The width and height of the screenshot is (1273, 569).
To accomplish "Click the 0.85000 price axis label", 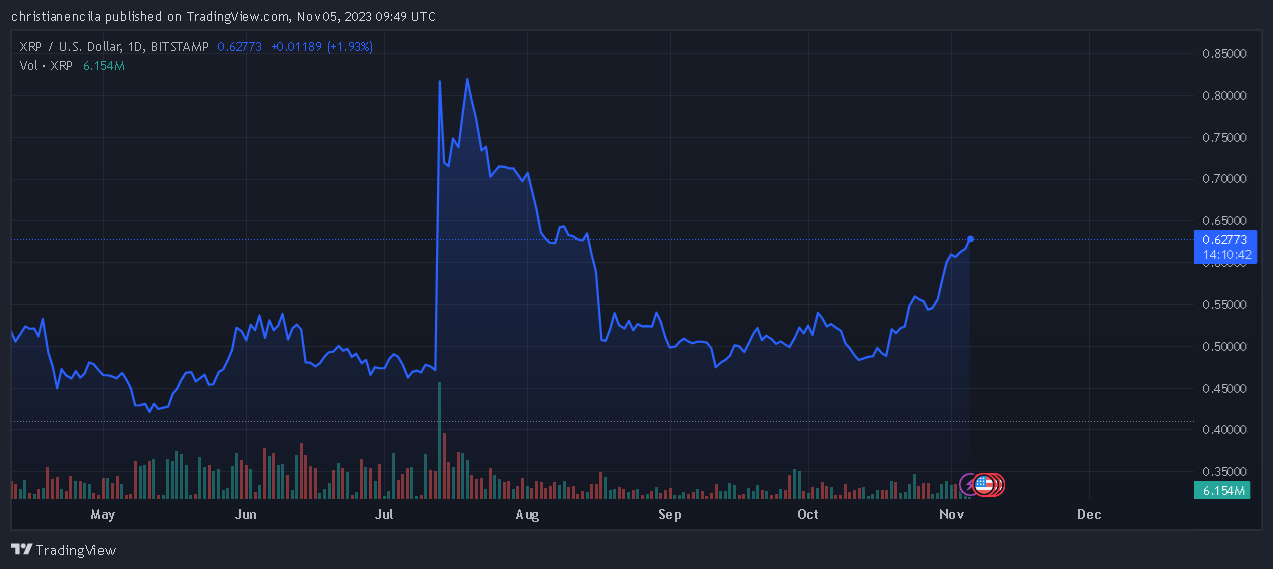I will pyautogui.click(x=1225, y=54).
